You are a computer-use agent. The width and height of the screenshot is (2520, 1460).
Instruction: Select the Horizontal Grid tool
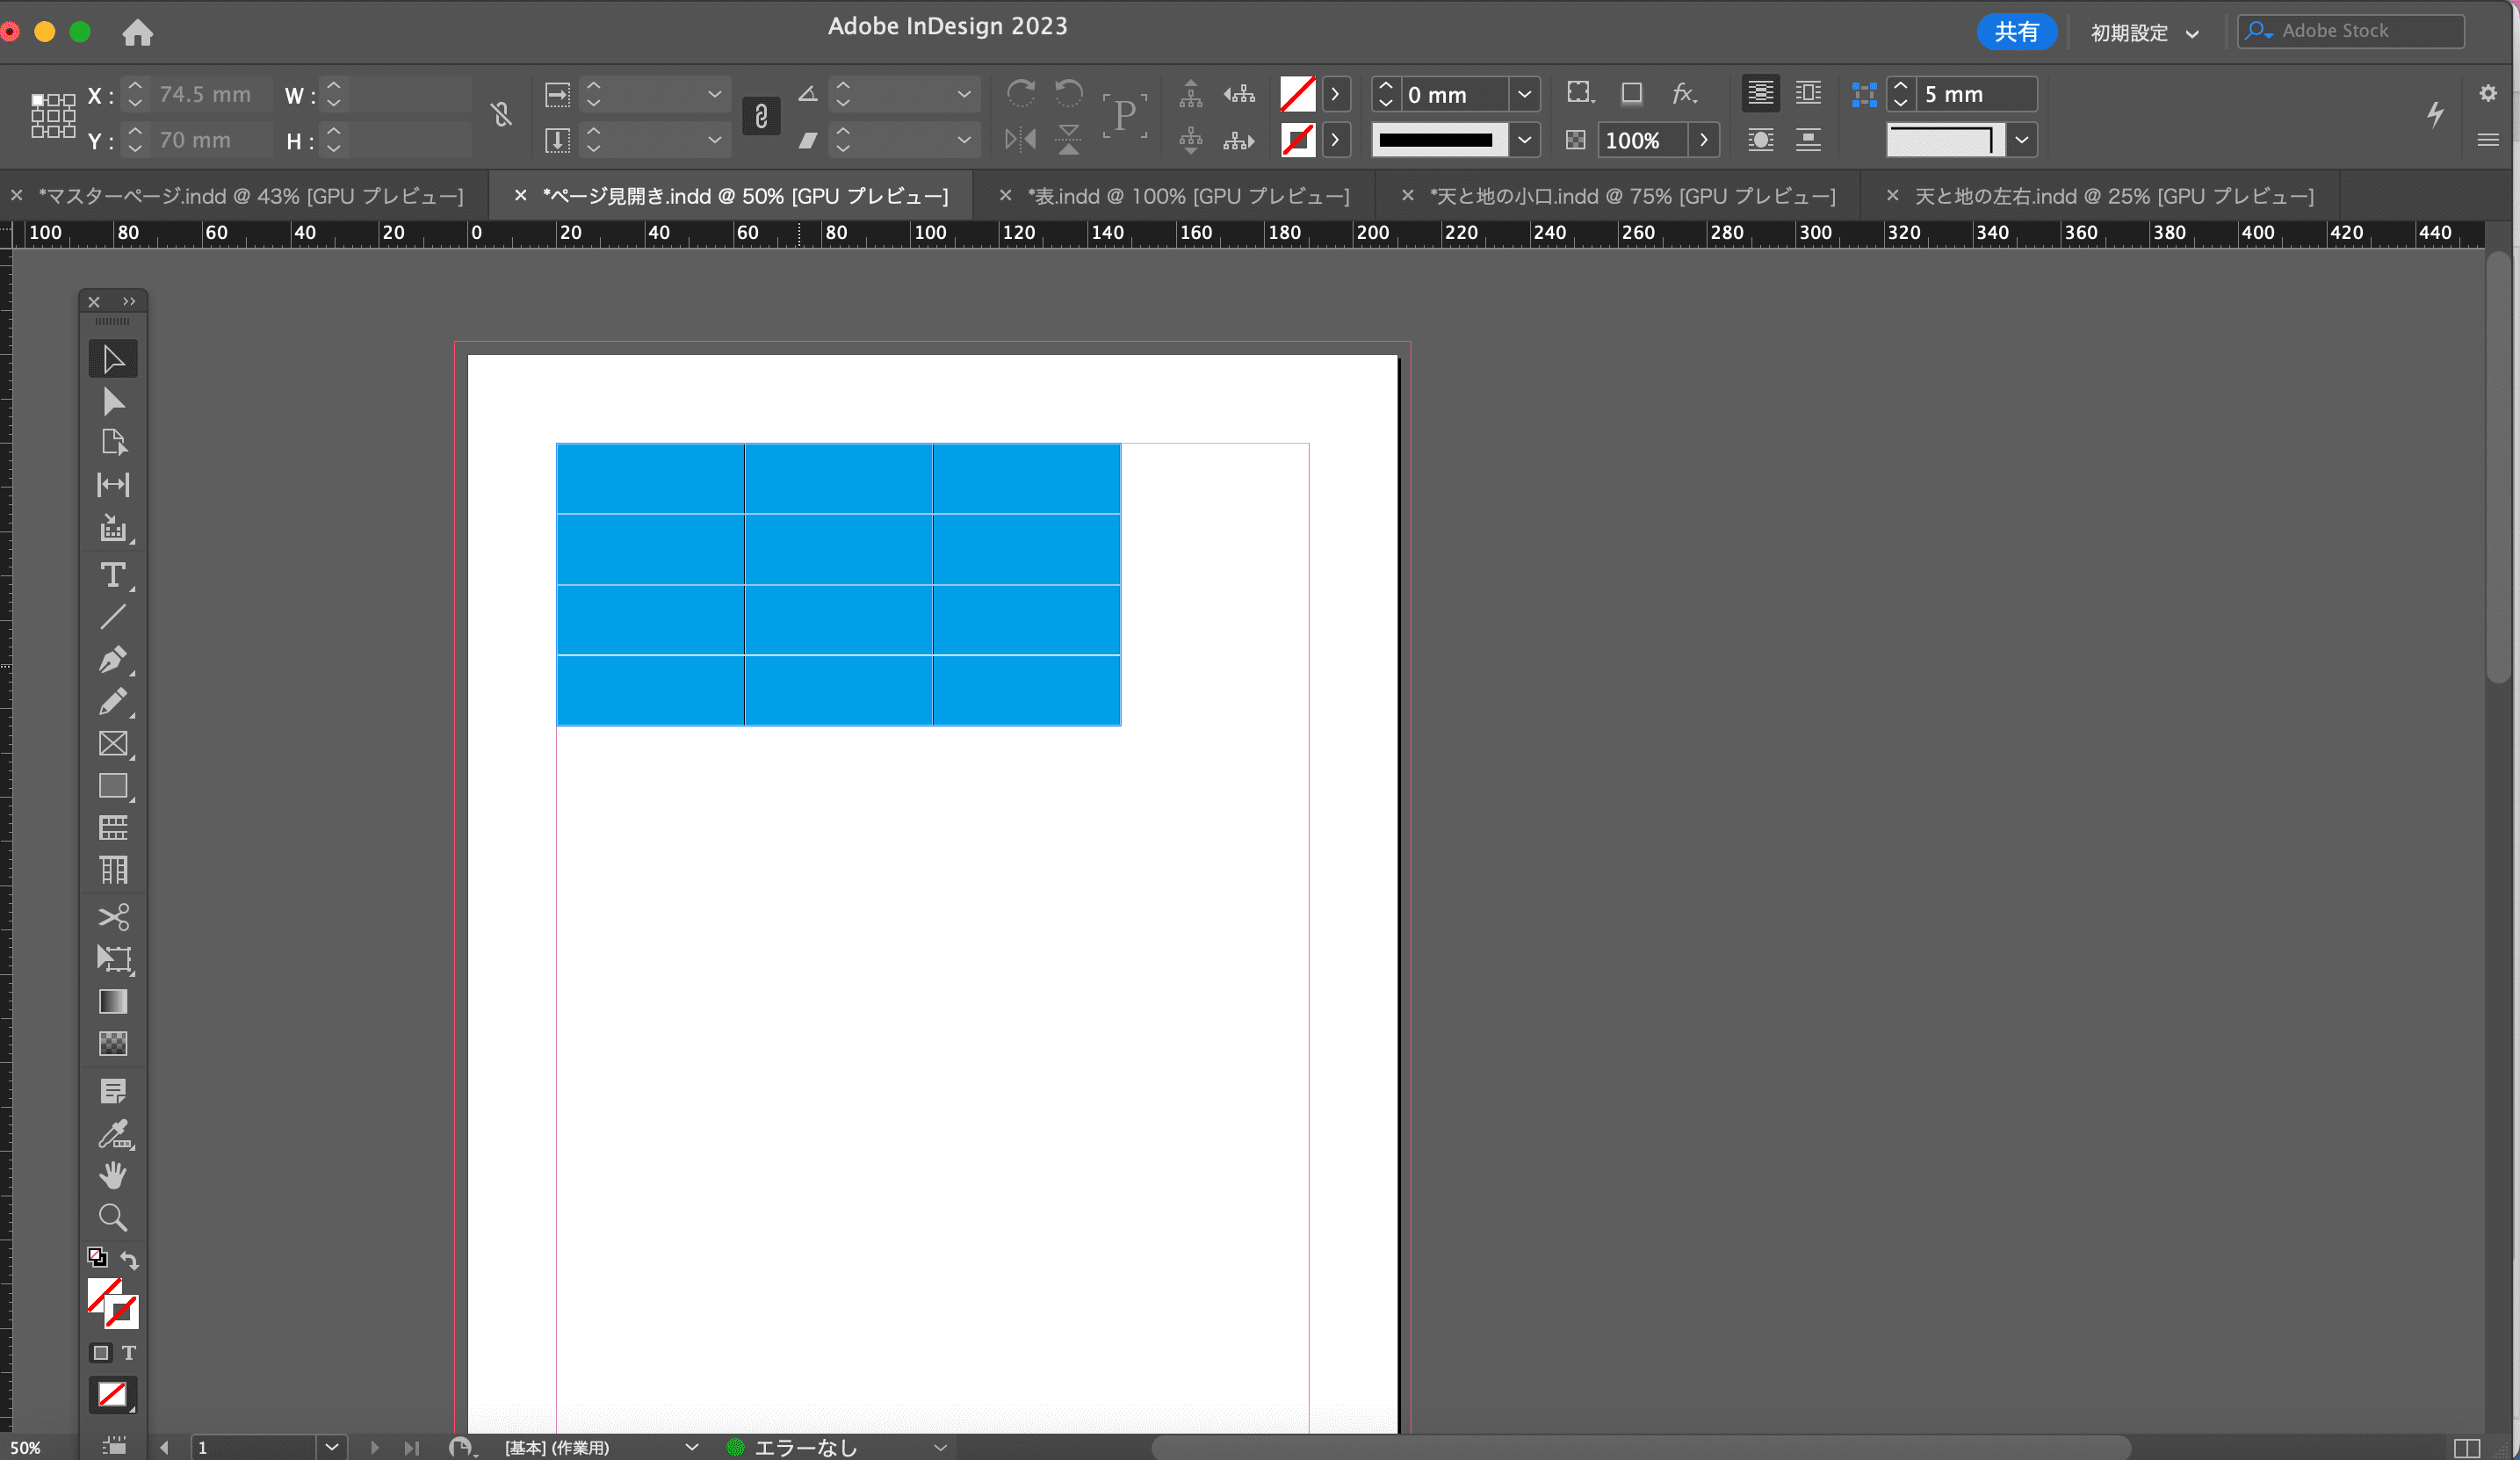coord(113,828)
